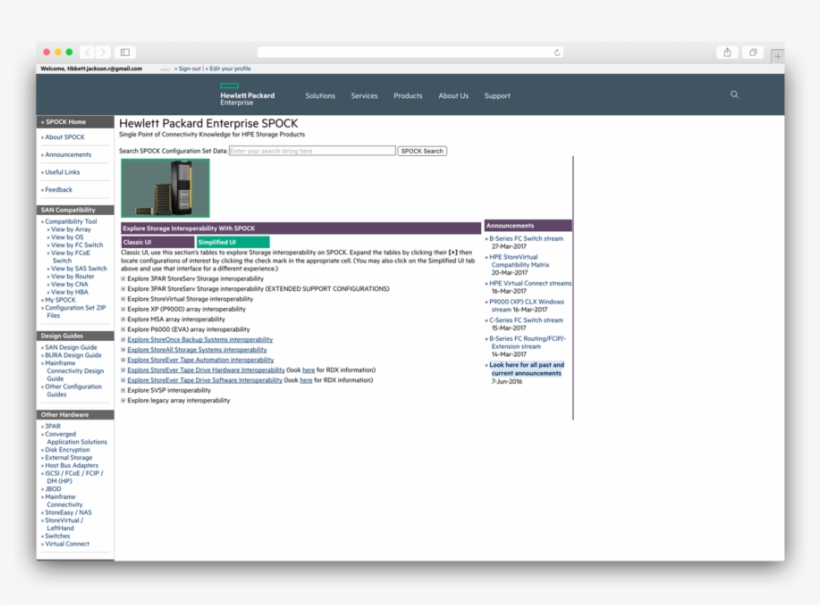This screenshot has height=605, width=820.
Task: Click the SPOCK Search button
Action: (422, 151)
